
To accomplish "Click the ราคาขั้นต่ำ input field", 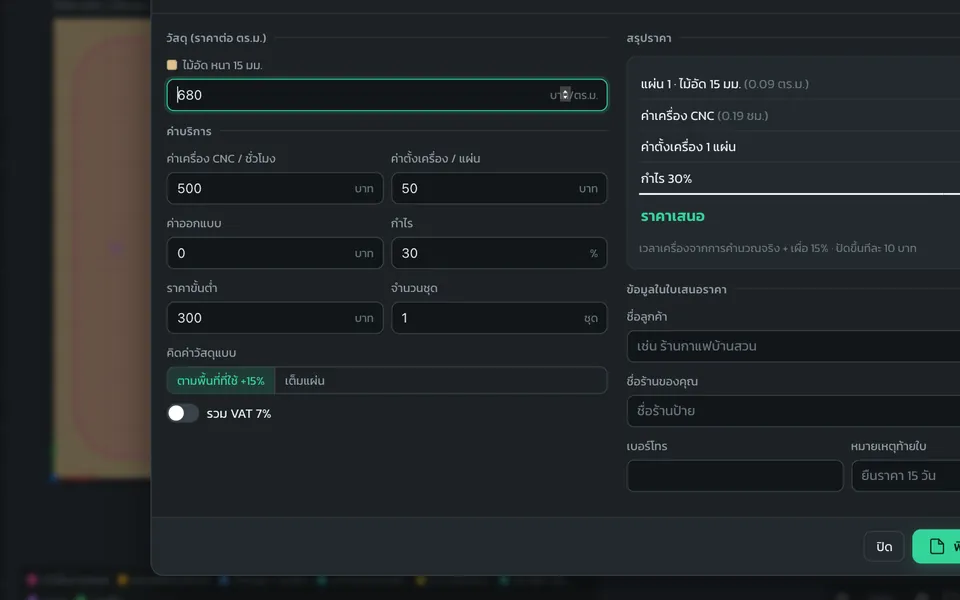I will click(275, 318).
